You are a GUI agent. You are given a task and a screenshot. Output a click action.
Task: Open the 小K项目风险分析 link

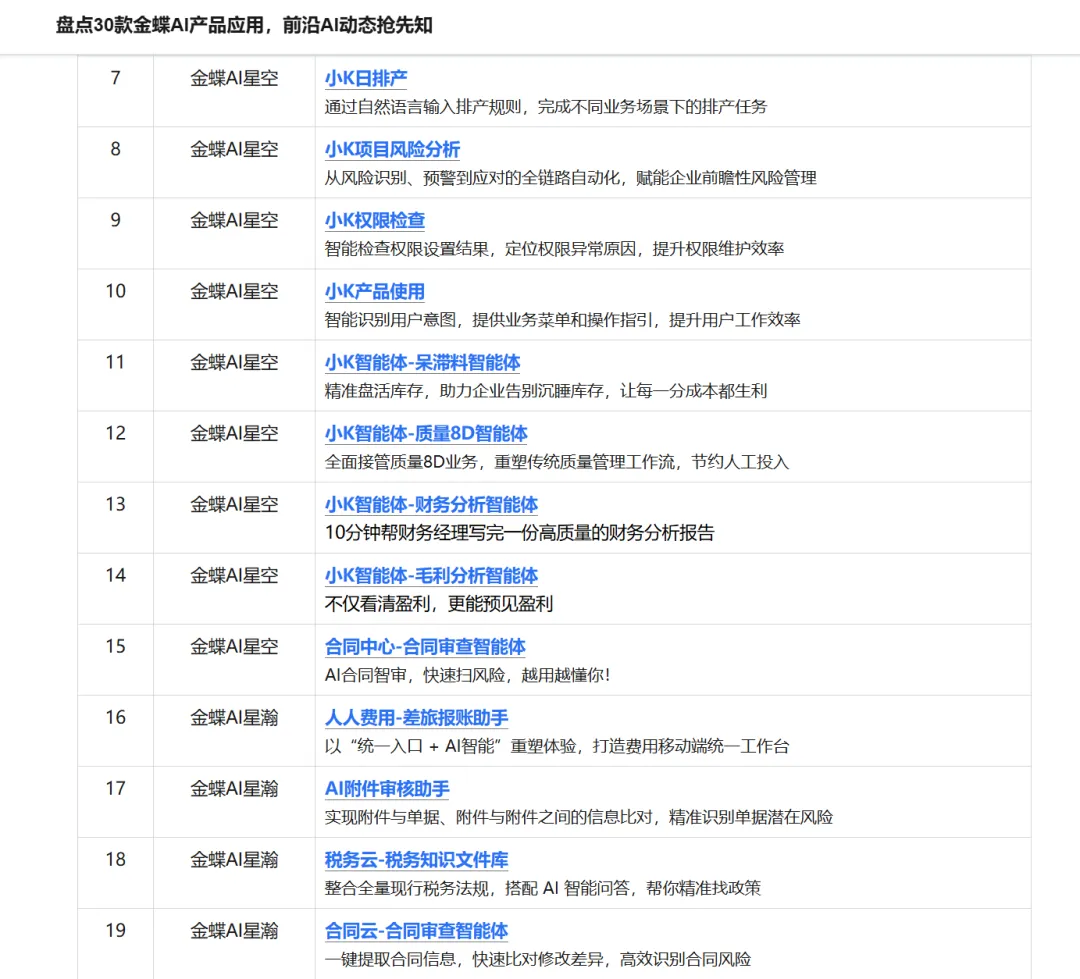392,150
